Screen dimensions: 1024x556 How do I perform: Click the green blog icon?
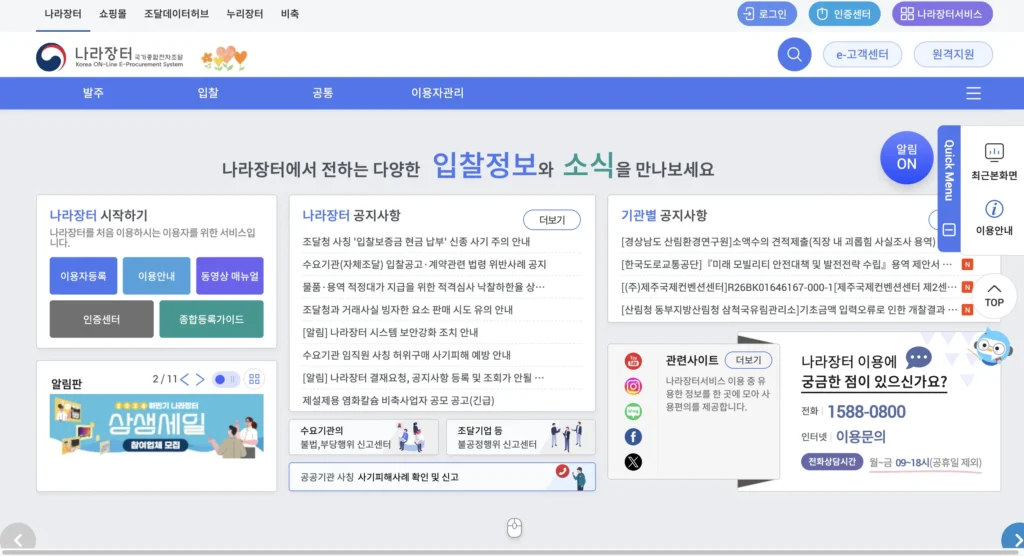click(x=633, y=412)
